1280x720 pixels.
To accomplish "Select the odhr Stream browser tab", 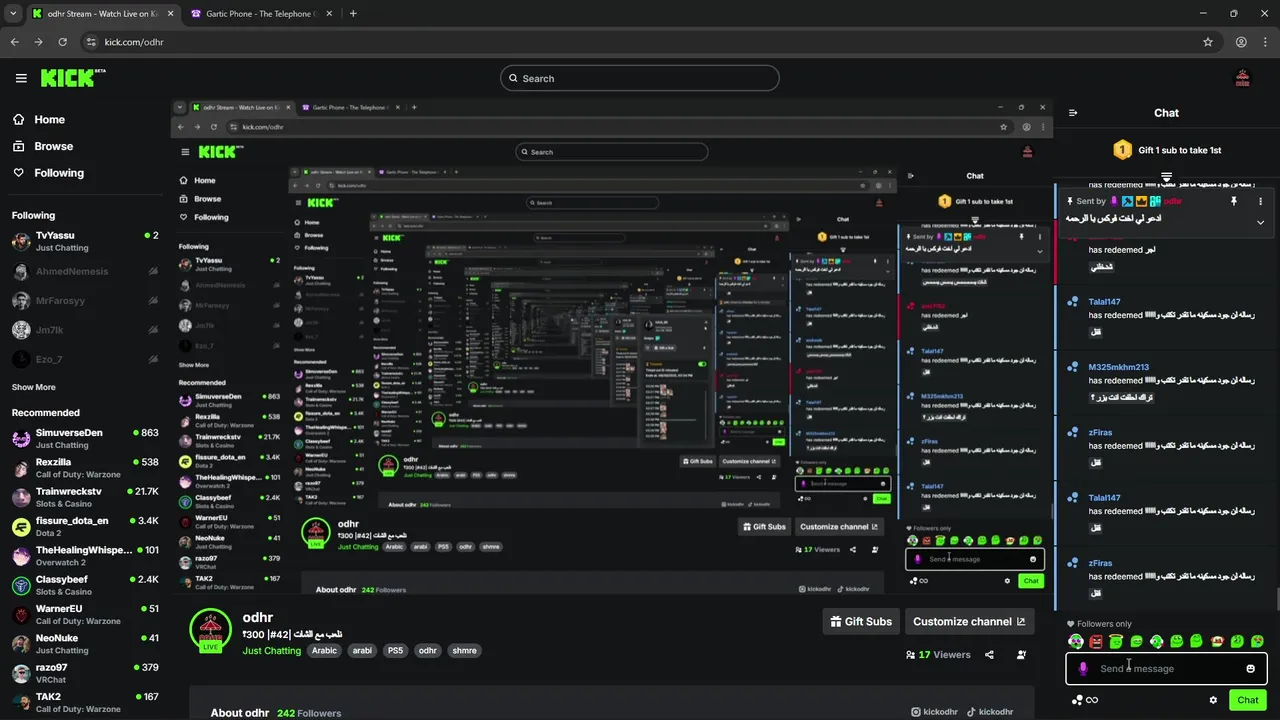I will coord(104,14).
